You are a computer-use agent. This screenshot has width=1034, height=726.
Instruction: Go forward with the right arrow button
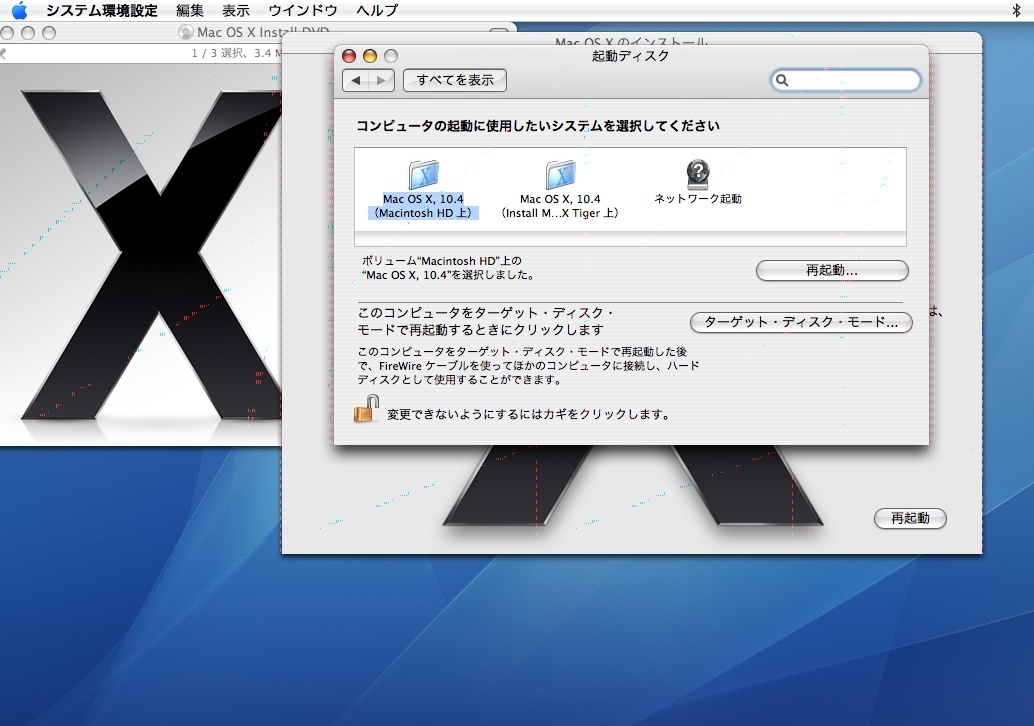click(381, 80)
